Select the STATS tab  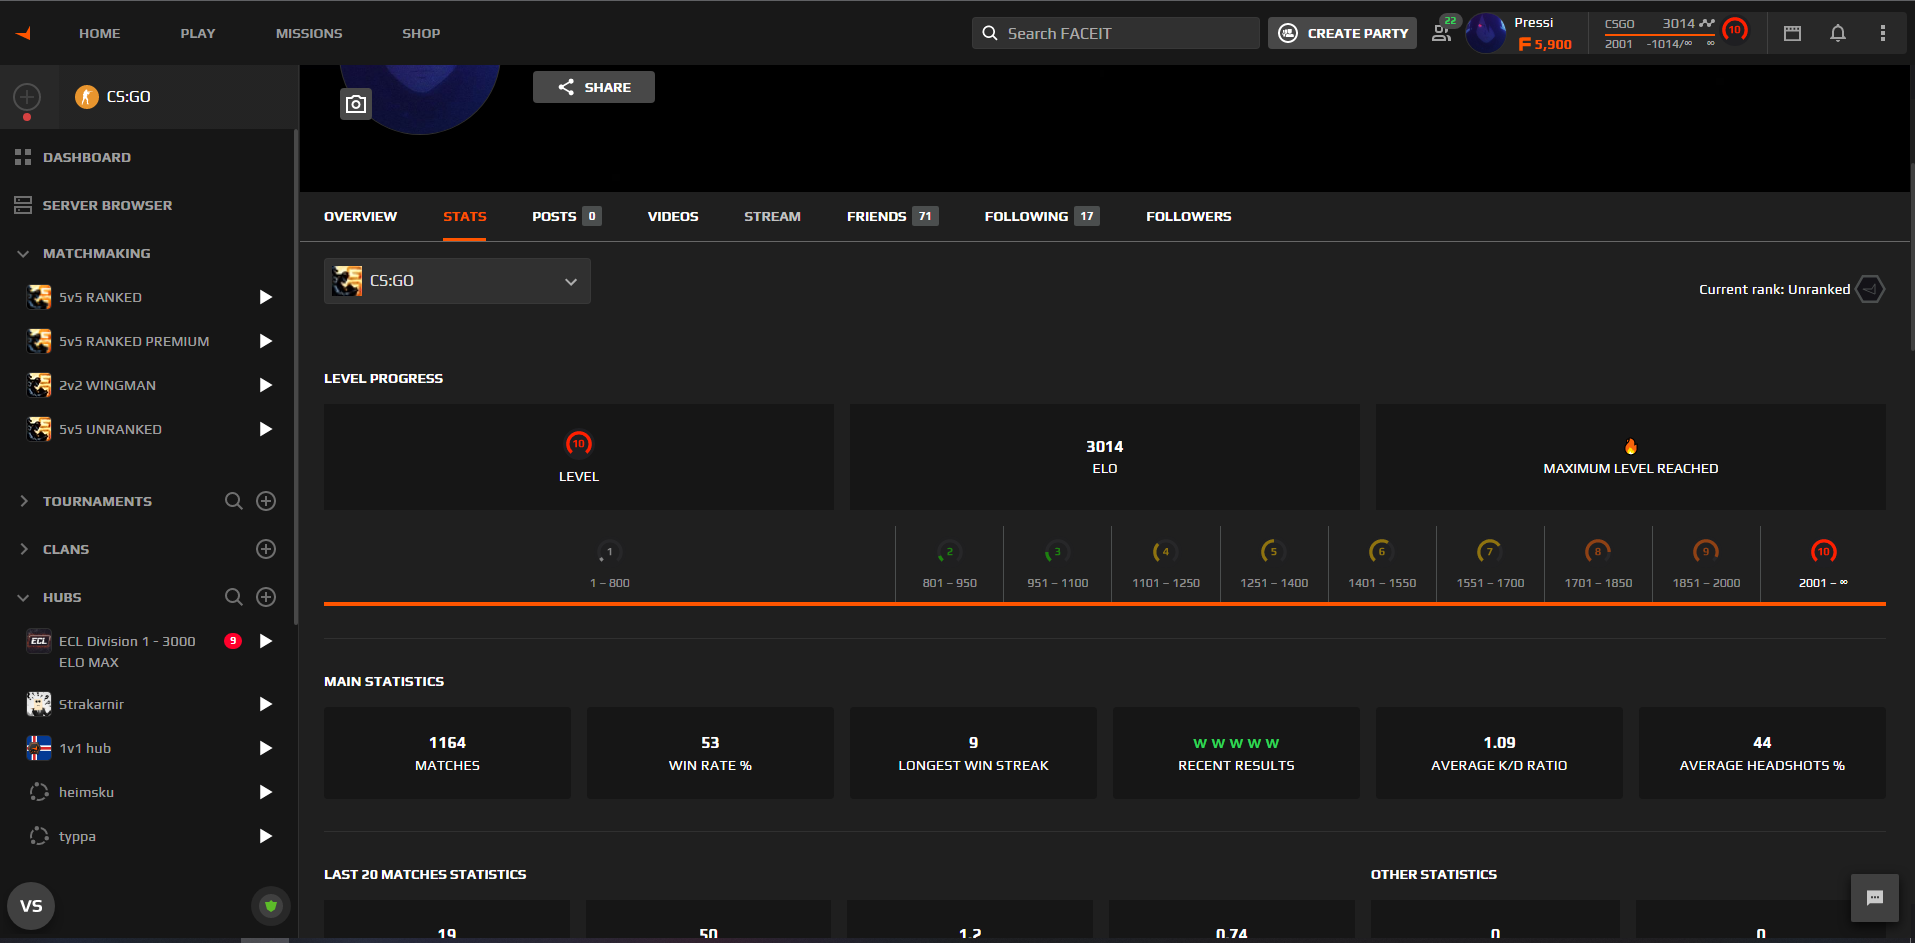(x=465, y=216)
